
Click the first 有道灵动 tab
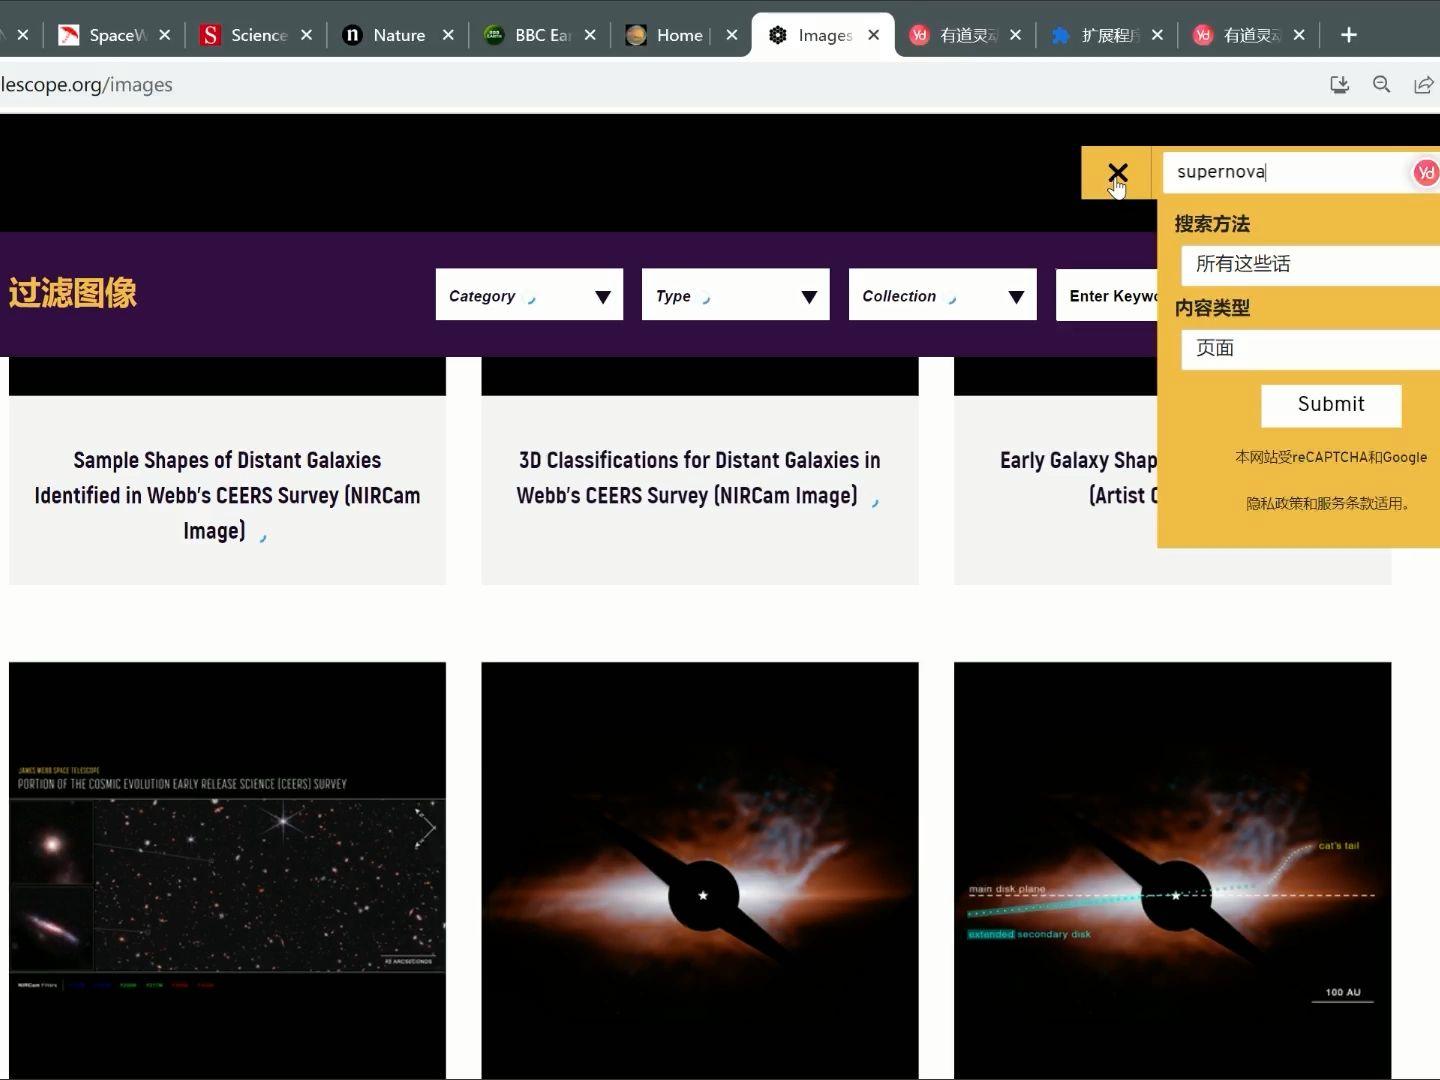(965, 35)
